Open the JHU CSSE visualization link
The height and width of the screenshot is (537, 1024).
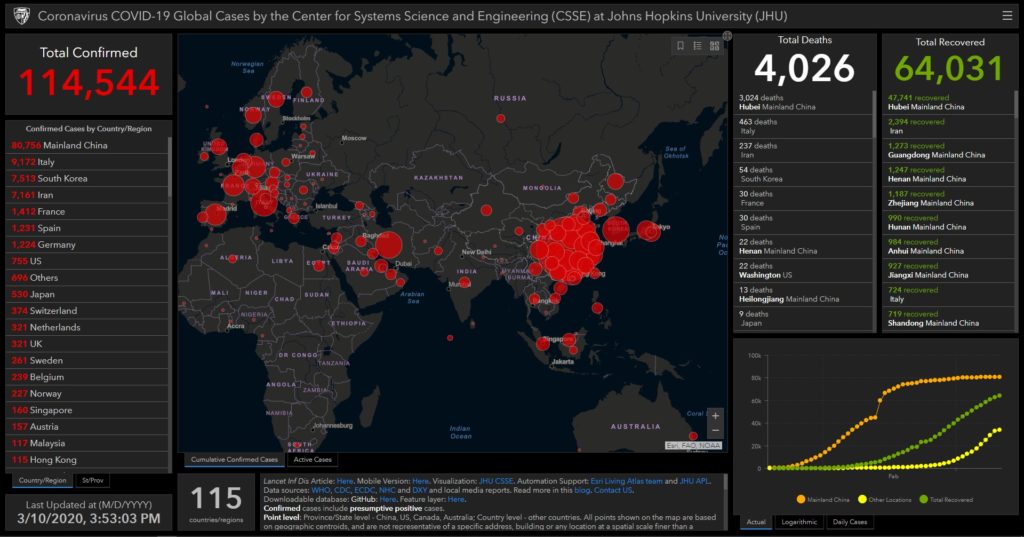[496, 481]
